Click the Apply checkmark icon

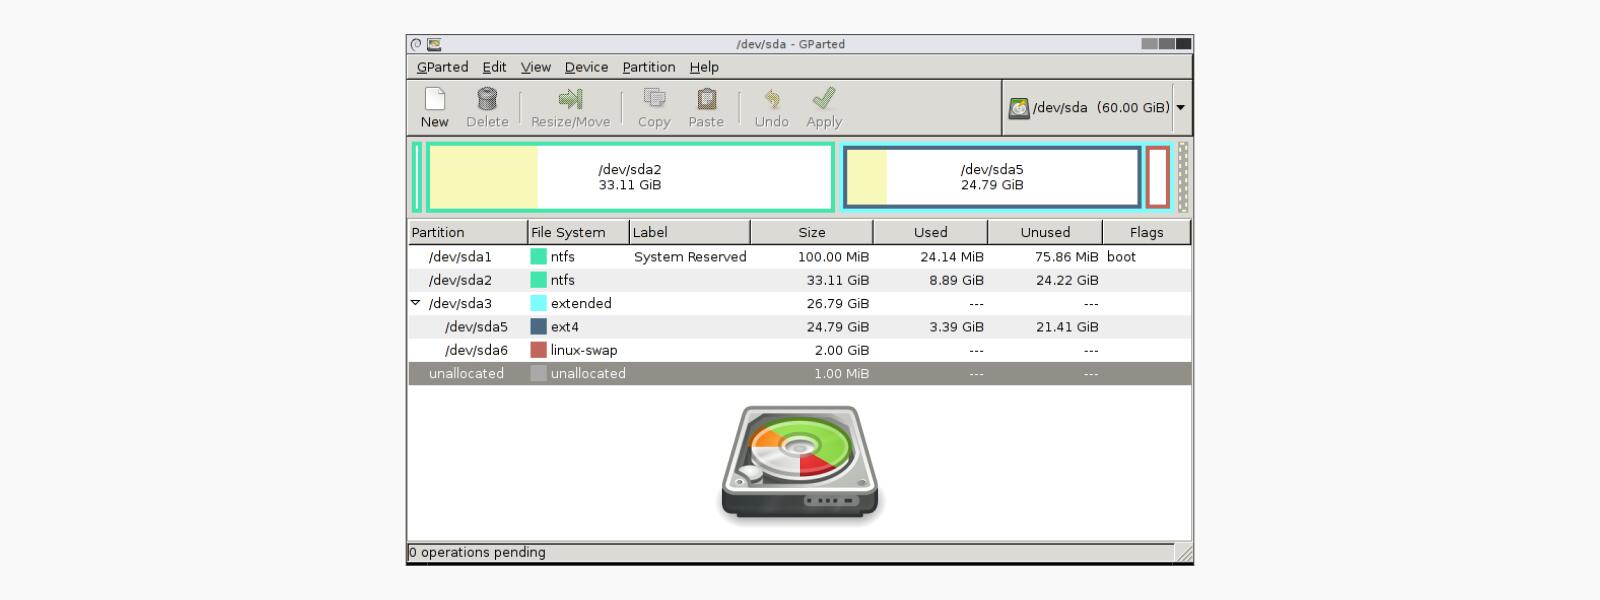coord(824,98)
